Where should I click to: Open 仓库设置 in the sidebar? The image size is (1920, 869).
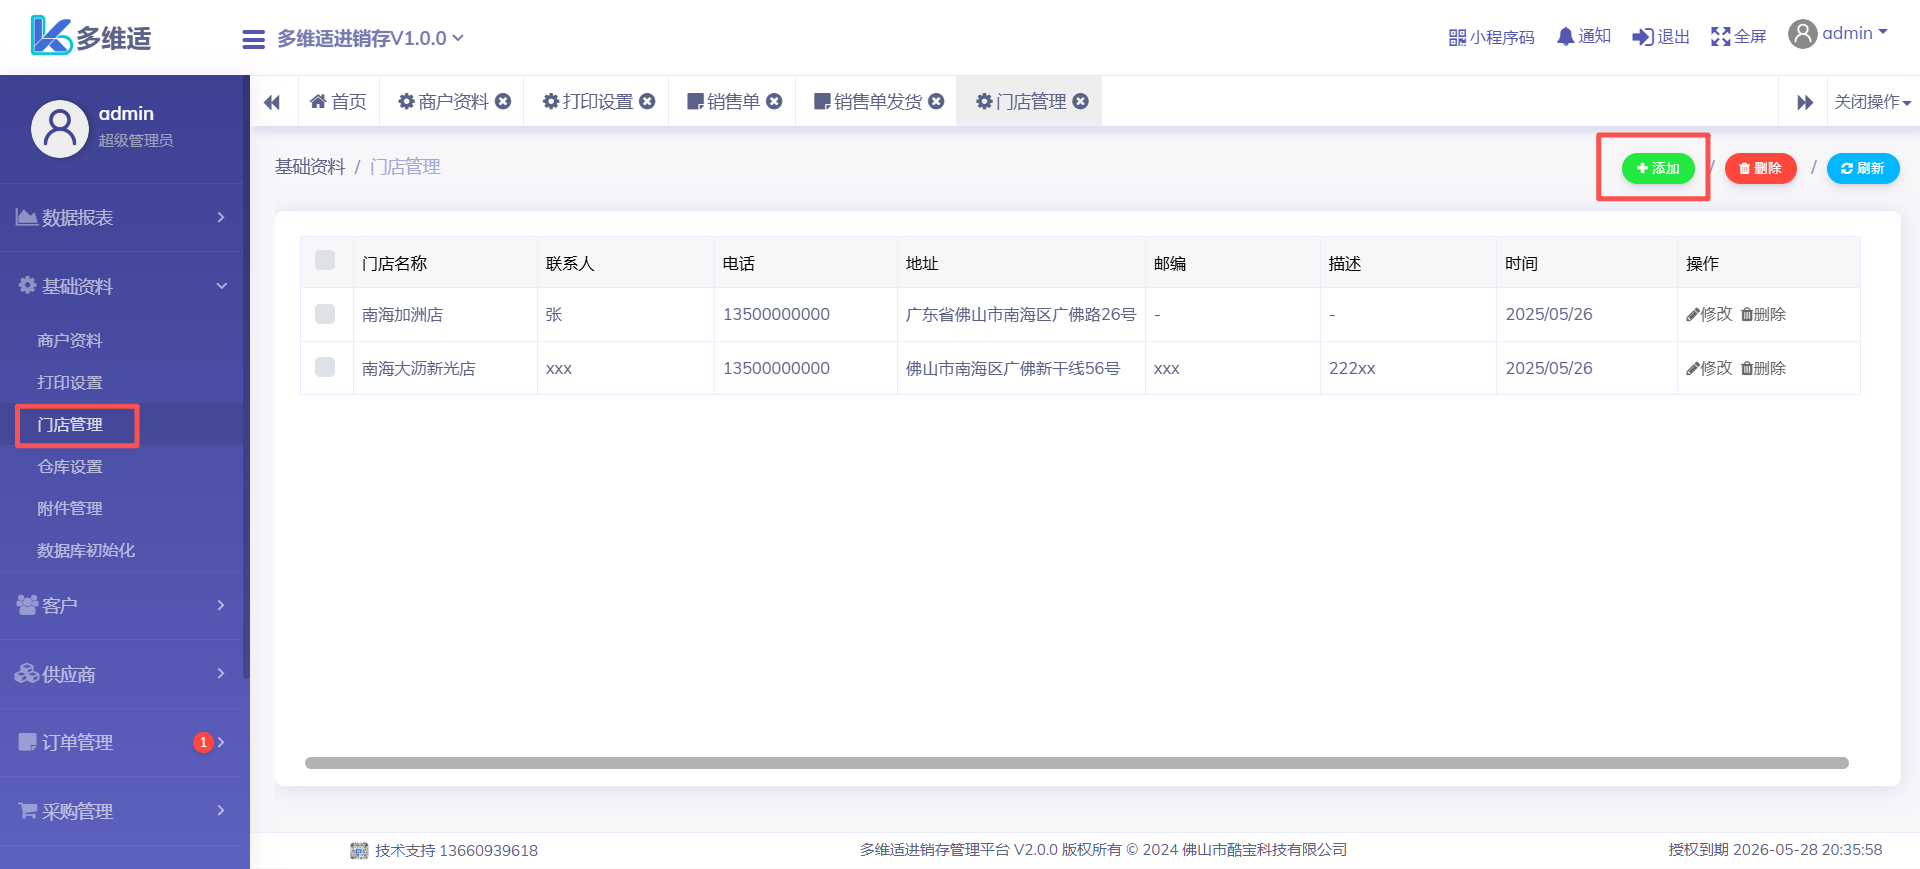tap(70, 467)
